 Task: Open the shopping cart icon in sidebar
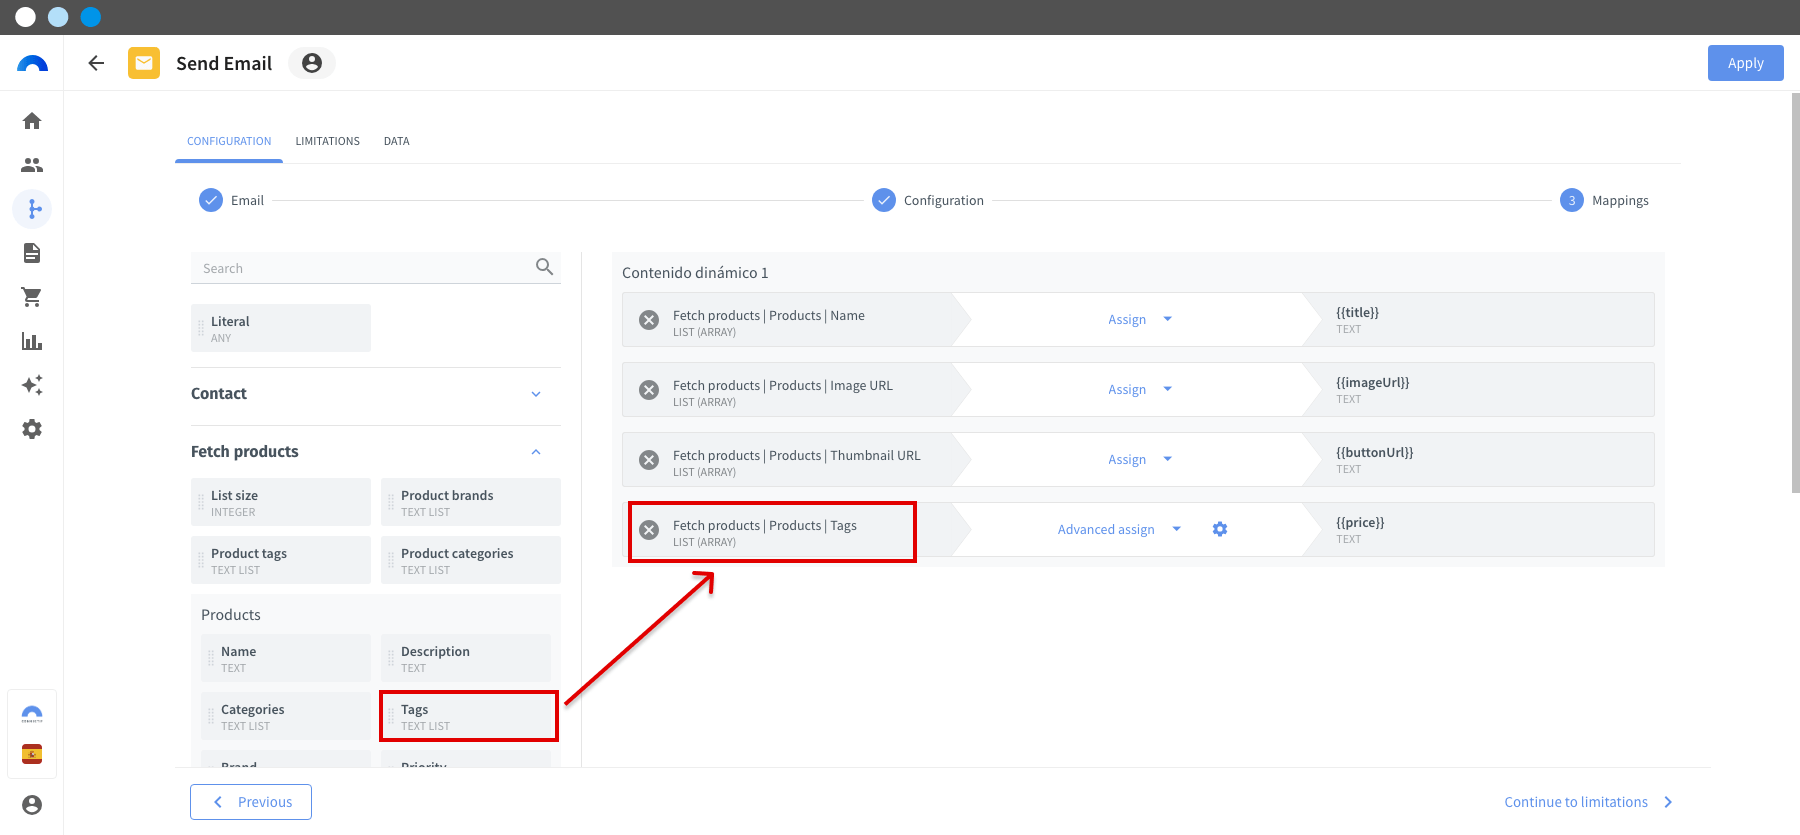click(x=32, y=297)
